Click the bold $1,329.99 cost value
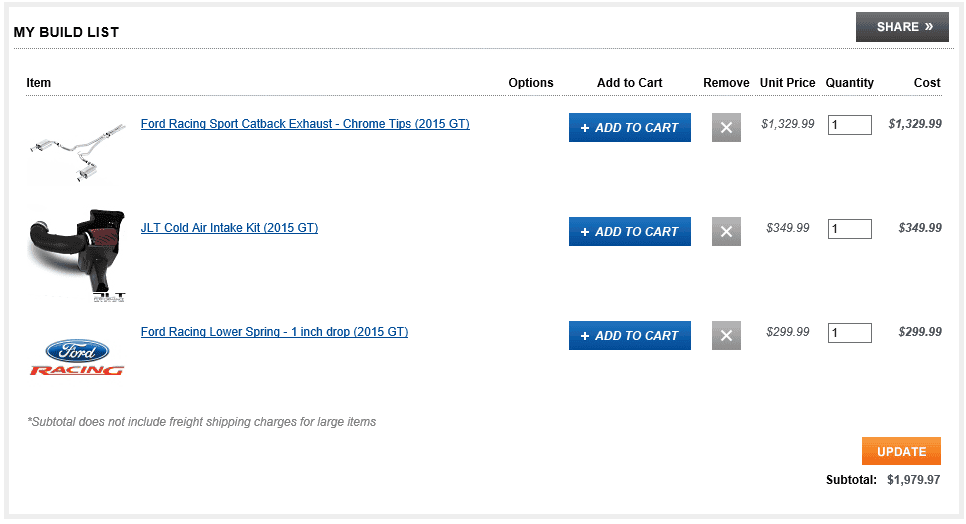 pos(915,124)
